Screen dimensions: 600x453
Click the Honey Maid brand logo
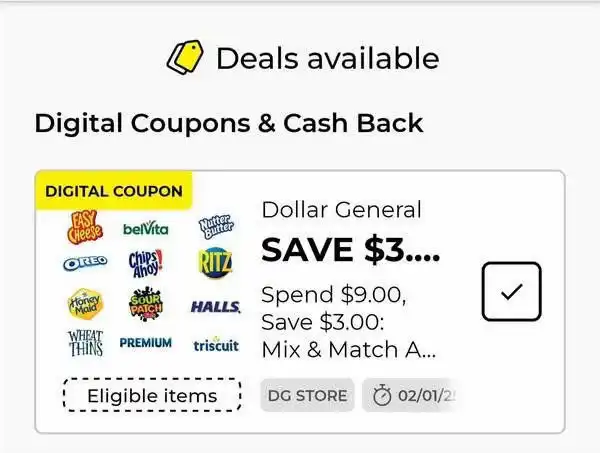[x=85, y=304]
